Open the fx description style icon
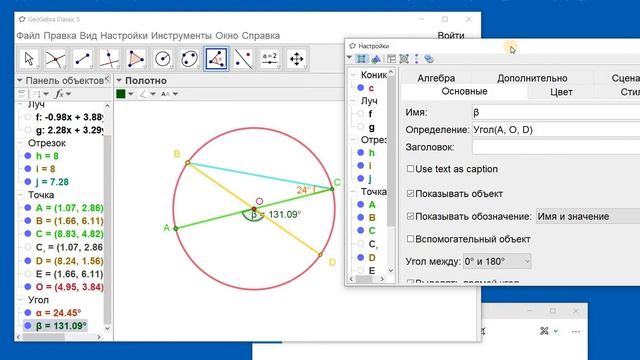The image size is (640, 360). (60, 94)
